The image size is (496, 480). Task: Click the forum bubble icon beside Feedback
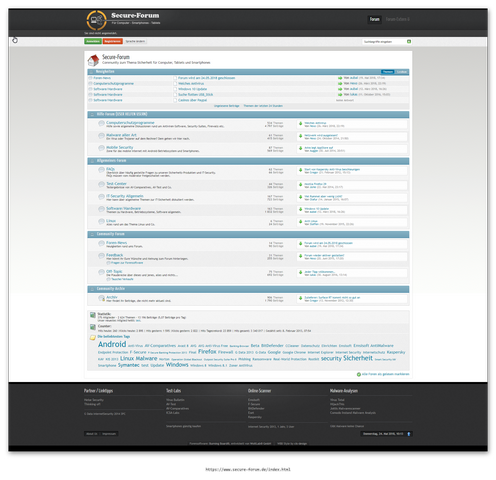pos(101,256)
